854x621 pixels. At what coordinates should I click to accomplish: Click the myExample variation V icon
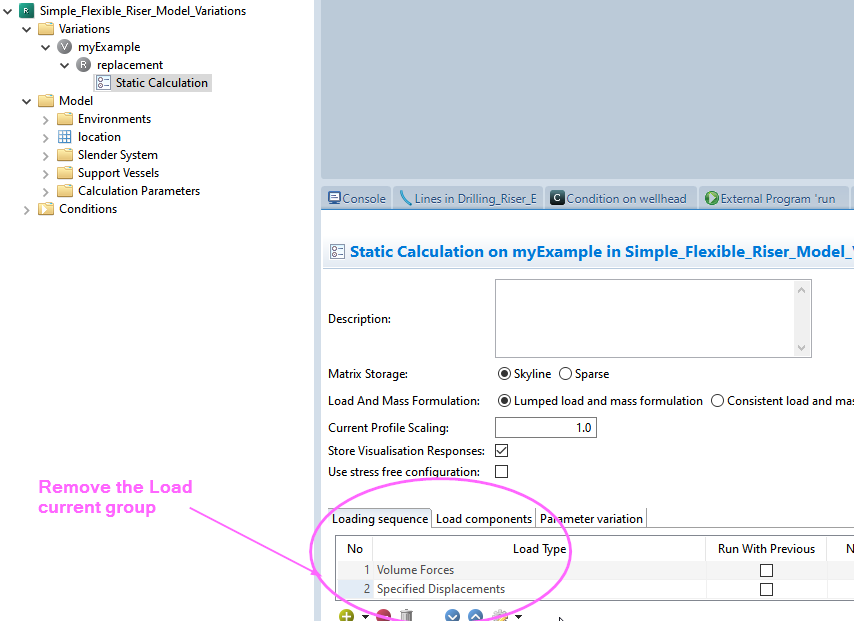click(x=65, y=47)
